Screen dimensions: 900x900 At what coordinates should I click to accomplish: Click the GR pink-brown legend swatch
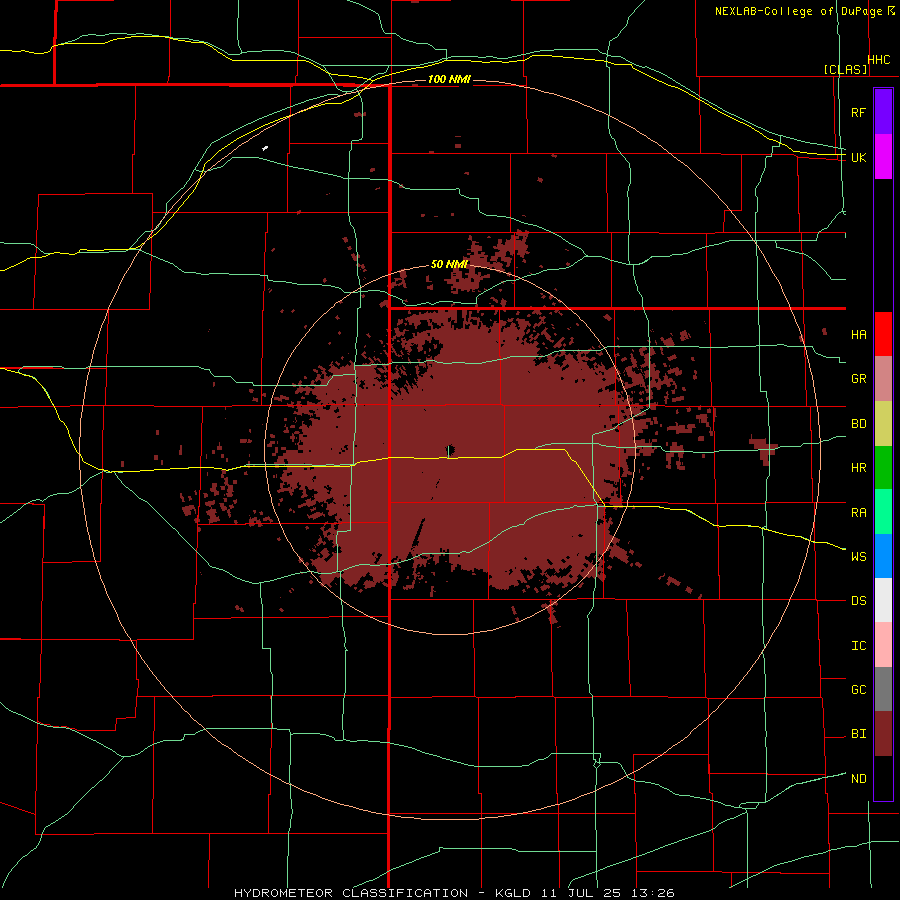[x=883, y=378]
